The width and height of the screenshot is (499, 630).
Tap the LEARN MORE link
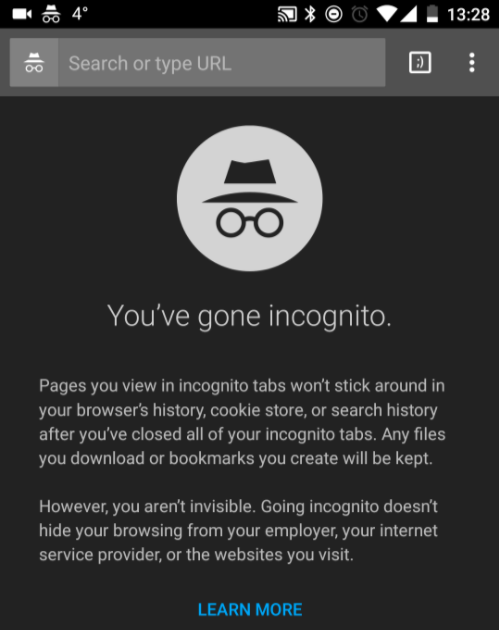click(250, 610)
